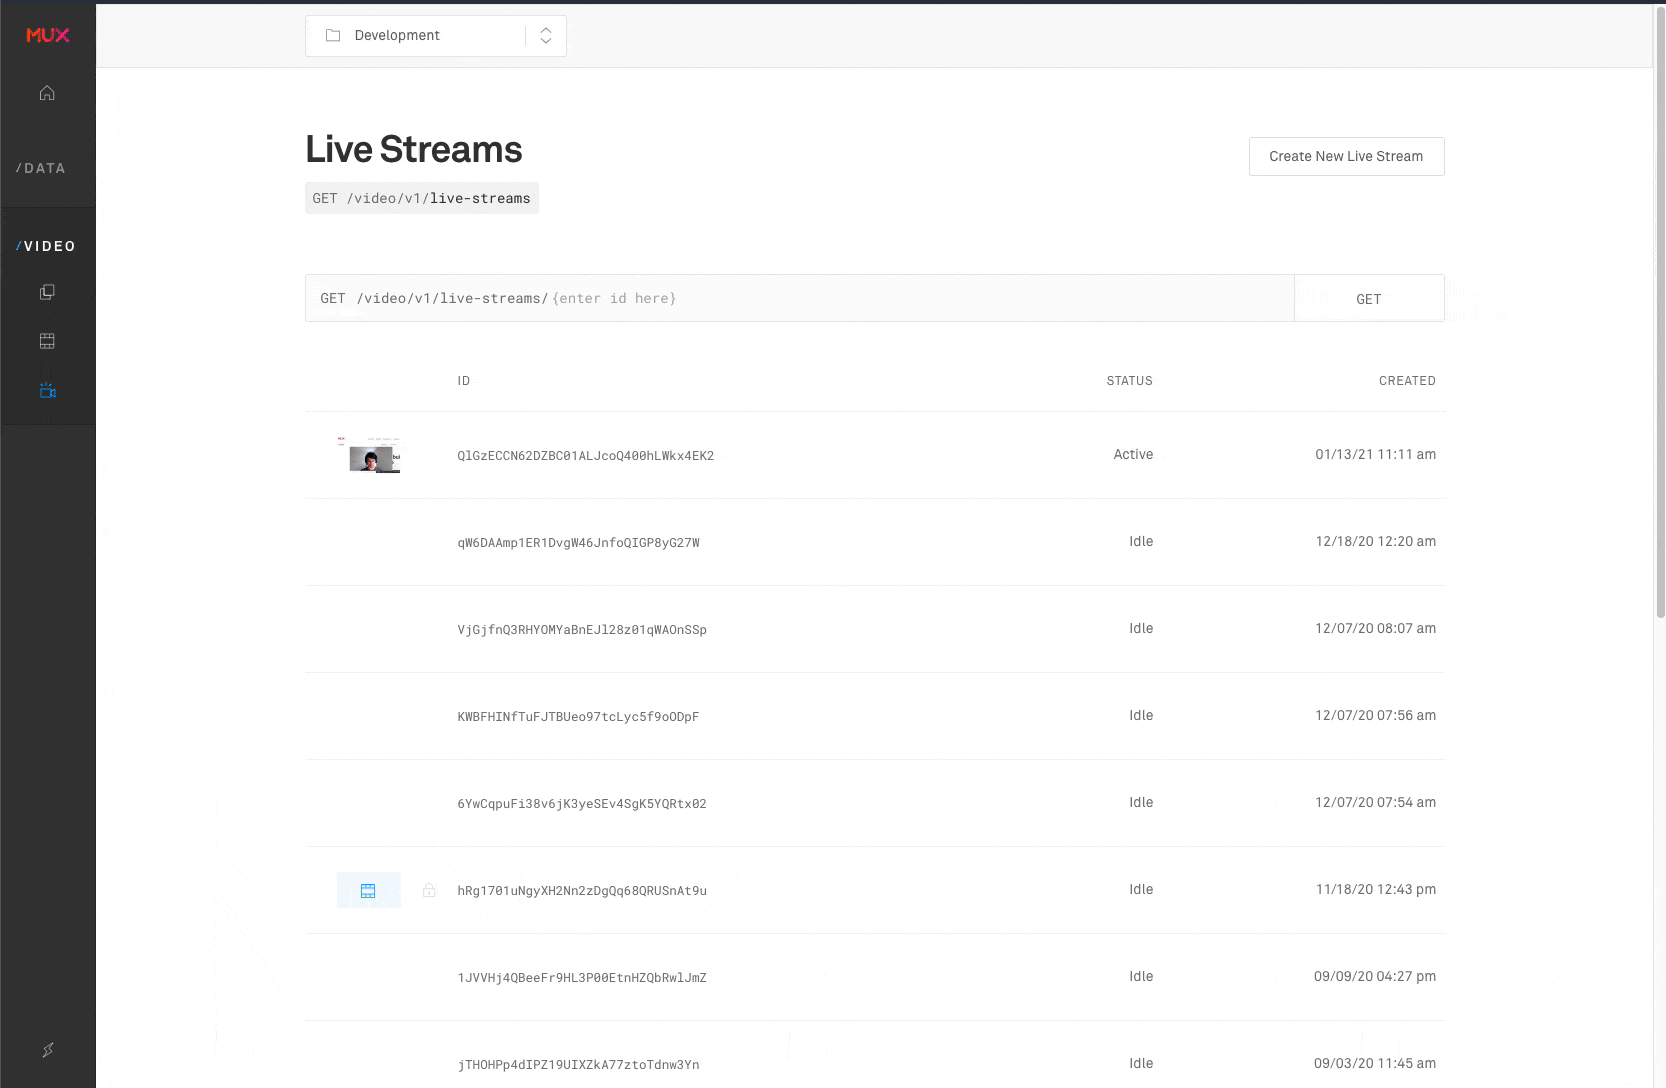Select the Live Streams camera icon
1666x1088 pixels.
pyautogui.click(x=47, y=390)
